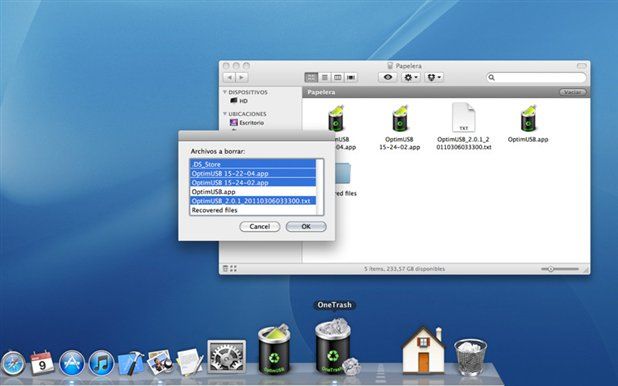Go forward in Finder window

[x=242, y=77]
